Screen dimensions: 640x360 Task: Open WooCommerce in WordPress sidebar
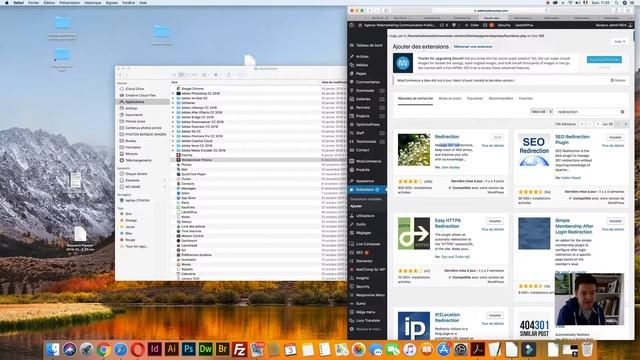click(368, 161)
